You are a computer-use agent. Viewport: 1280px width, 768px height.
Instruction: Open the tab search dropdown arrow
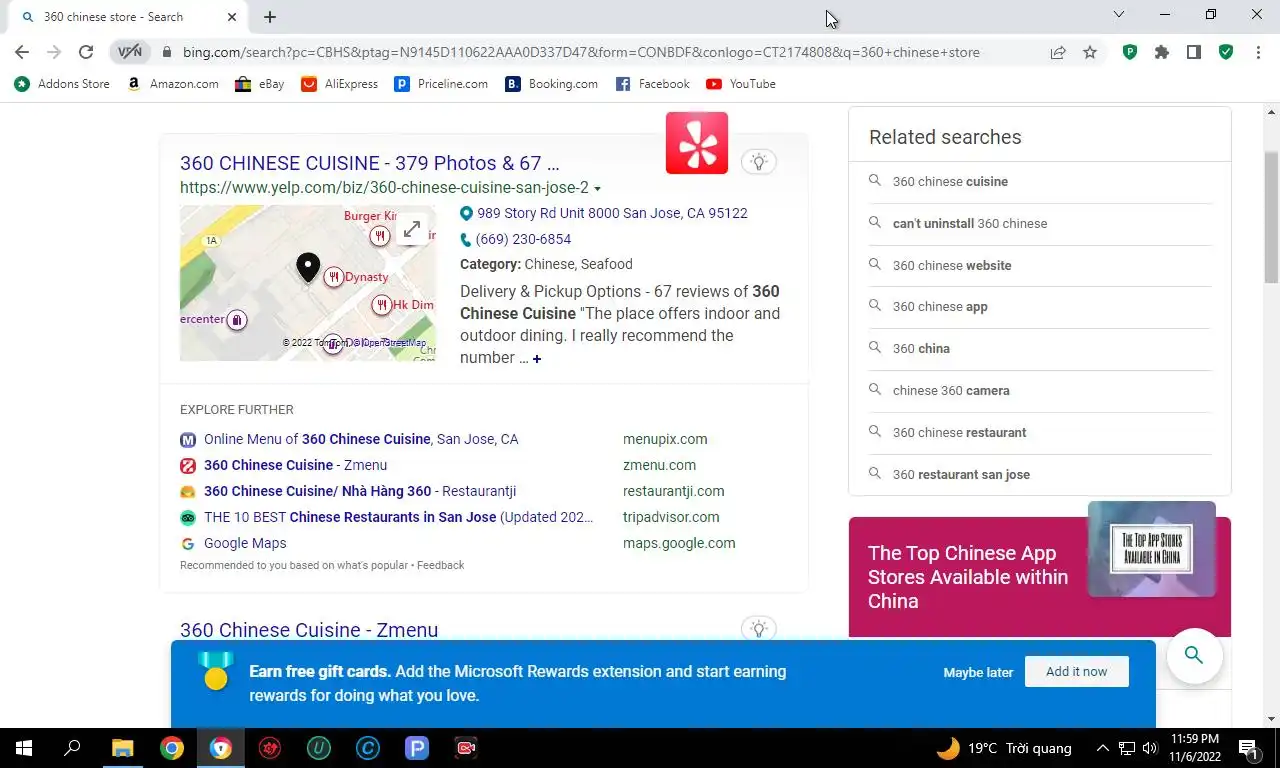(x=1119, y=14)
